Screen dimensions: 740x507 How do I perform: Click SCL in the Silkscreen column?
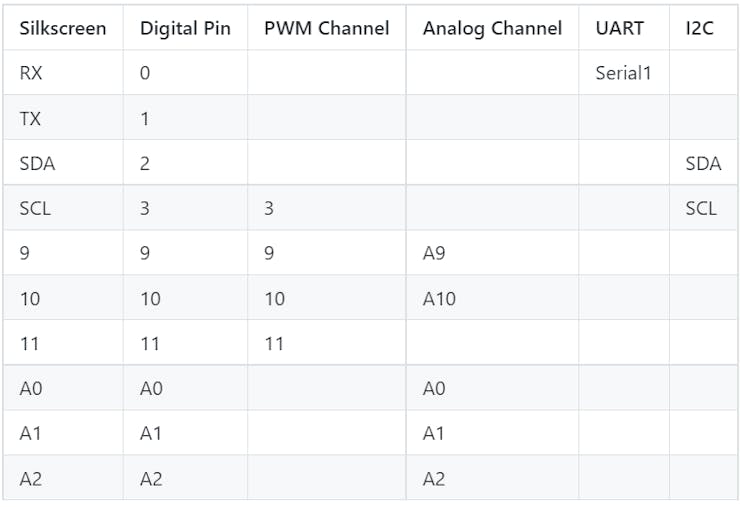(x=36, y=208)
